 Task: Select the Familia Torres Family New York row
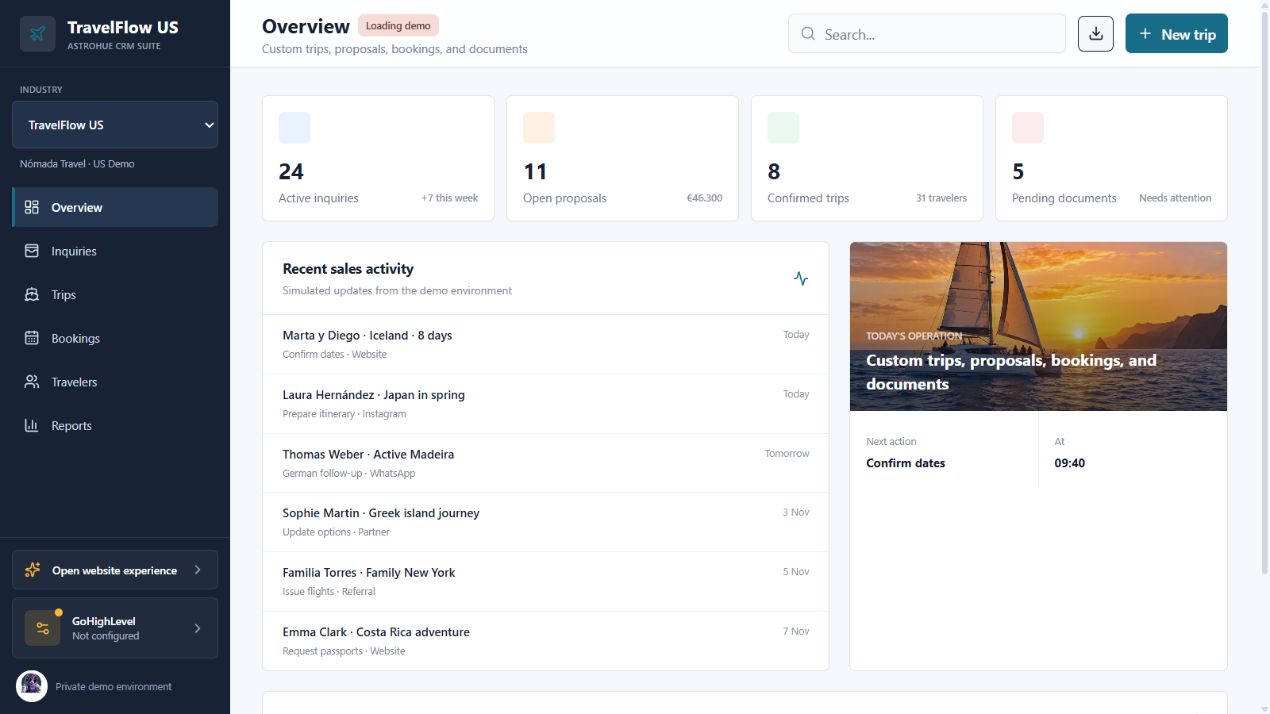[546, 582]
